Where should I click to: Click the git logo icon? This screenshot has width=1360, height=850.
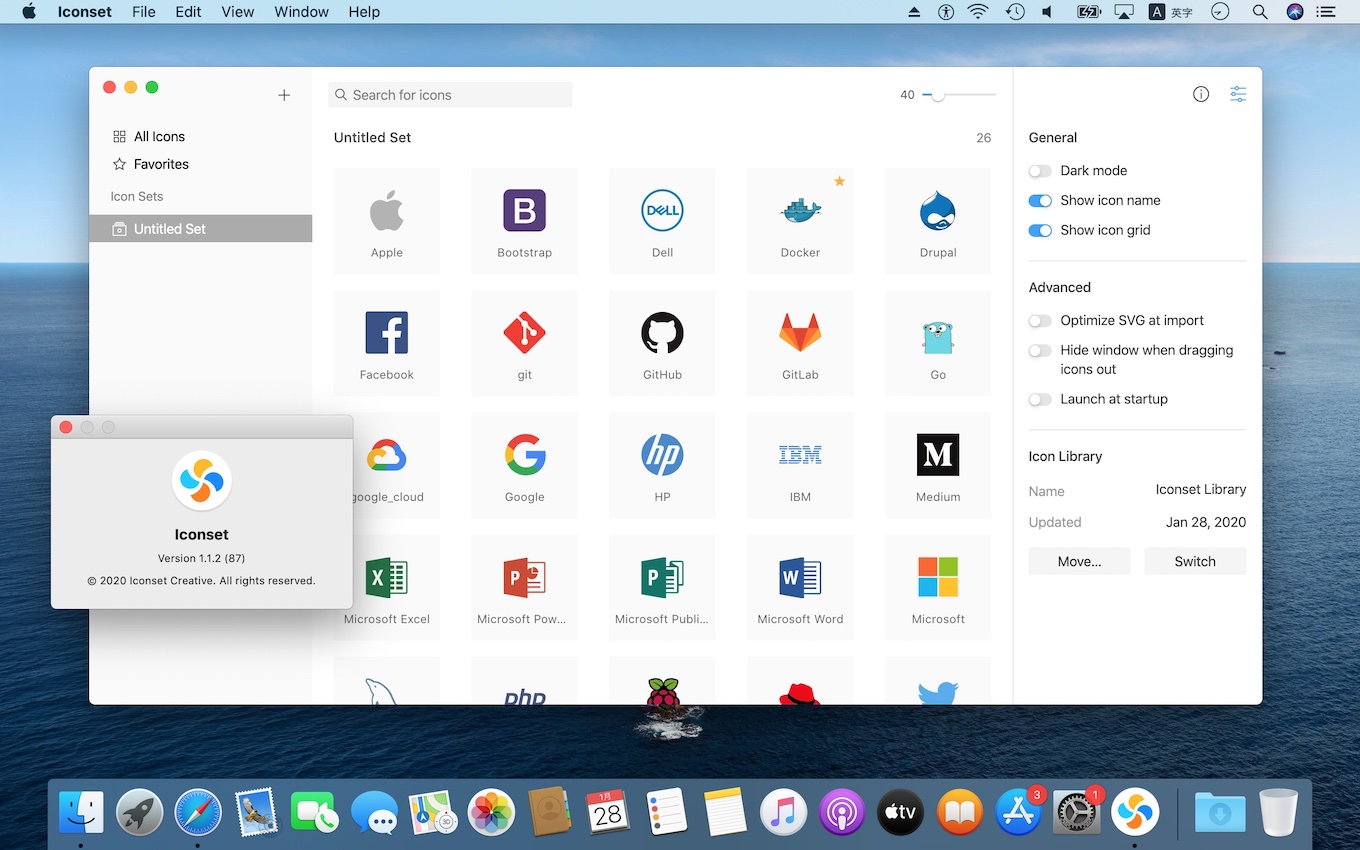pyautogui.click(x=525, y=333)
